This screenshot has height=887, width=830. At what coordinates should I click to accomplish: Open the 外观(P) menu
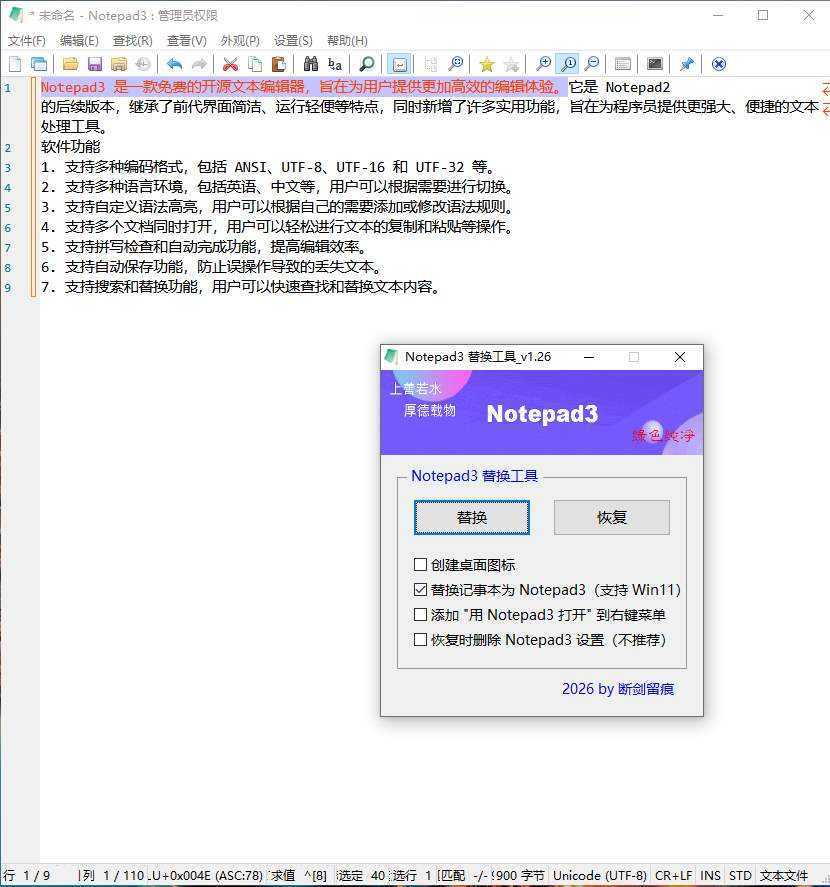coord(240,41)
